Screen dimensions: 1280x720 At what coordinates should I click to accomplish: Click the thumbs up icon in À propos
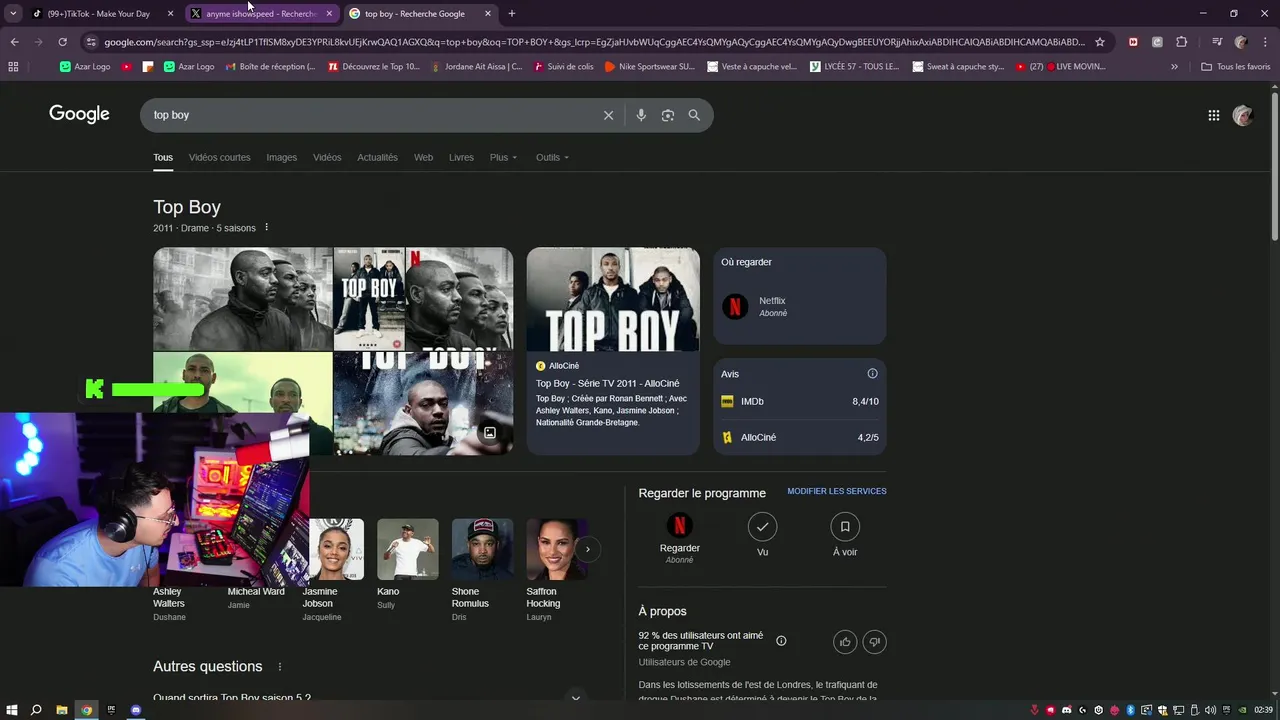pyautogui.click(x=845, y=642)
